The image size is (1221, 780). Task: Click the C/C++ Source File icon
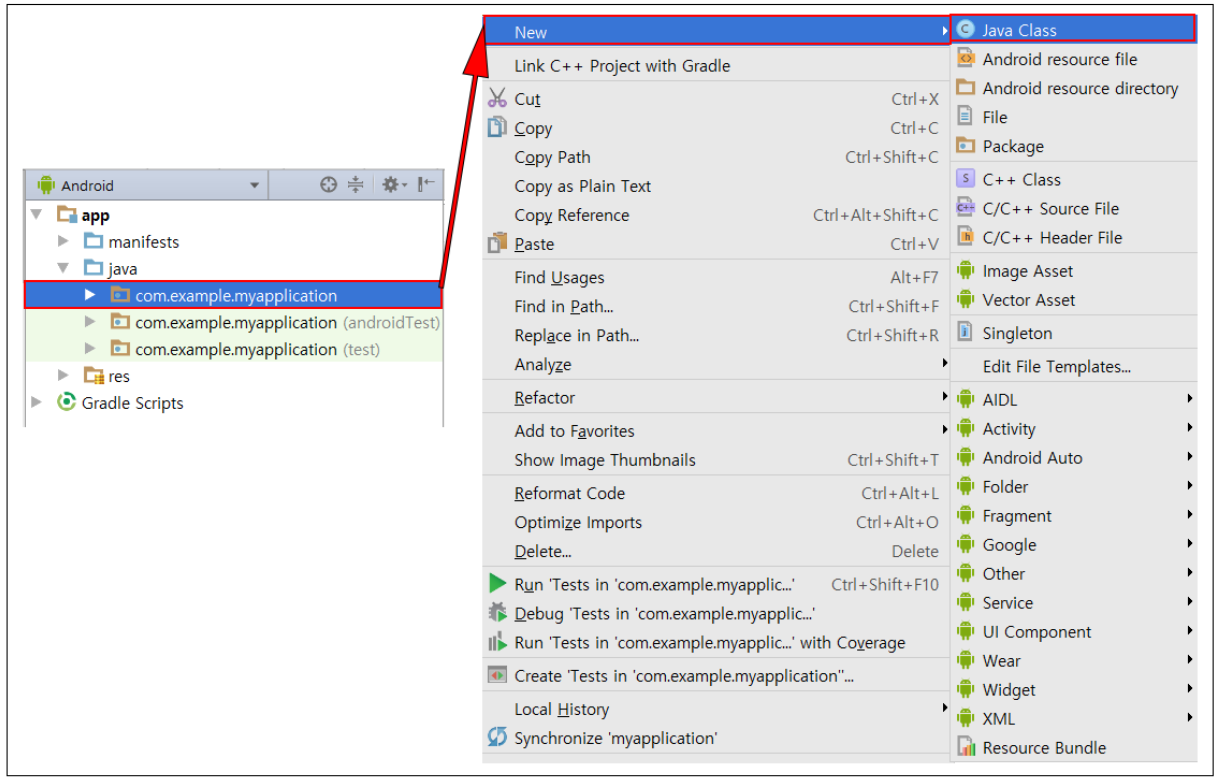(x=965, y=208)
